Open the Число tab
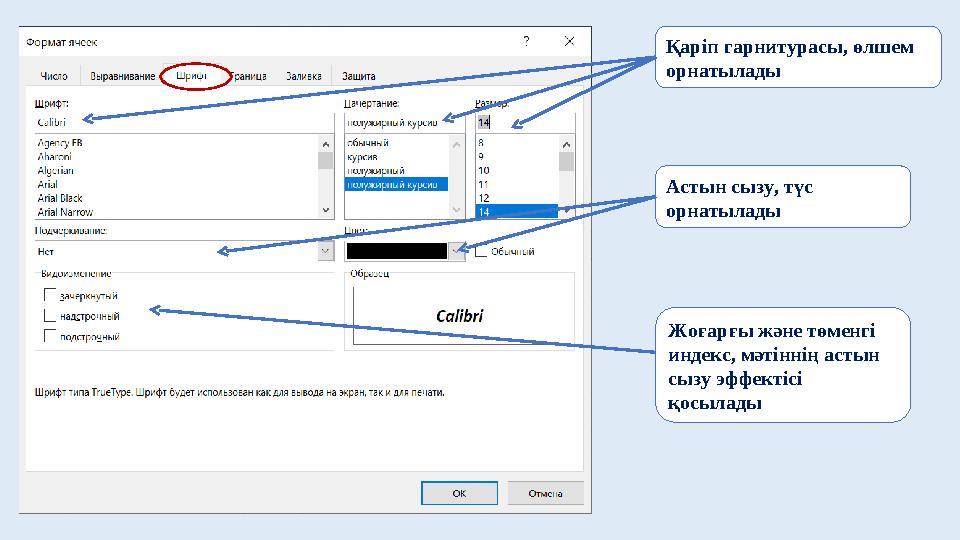Viewport: 960px width, 540px height. [x=54, y=76]
